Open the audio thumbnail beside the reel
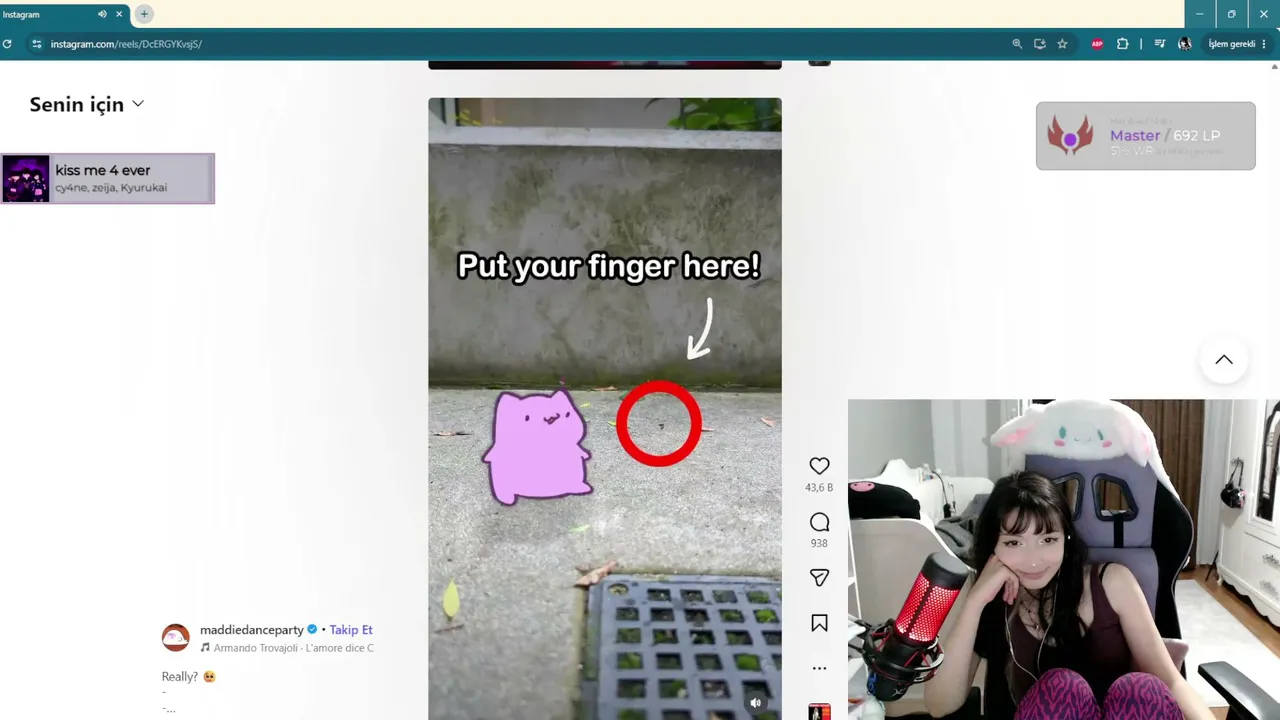The image size is (1280, 720). (x=819, y=712)
